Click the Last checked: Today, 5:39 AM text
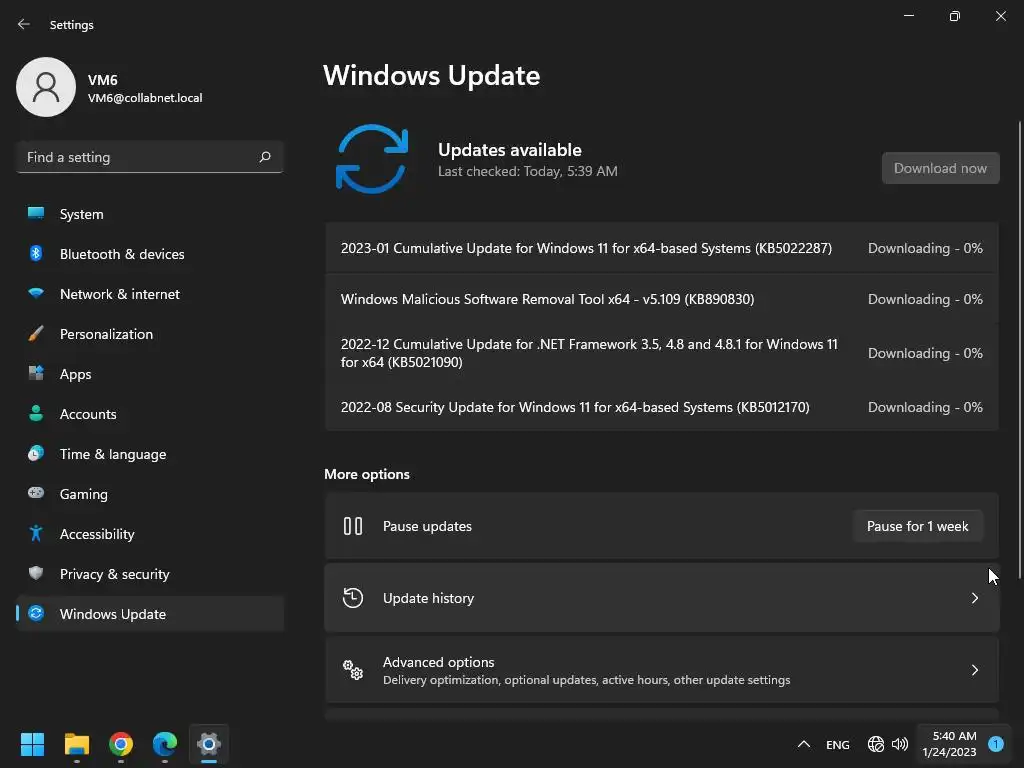Viewport: 1024px width, 768px height. pyautogui.click(x=528, y=171)
